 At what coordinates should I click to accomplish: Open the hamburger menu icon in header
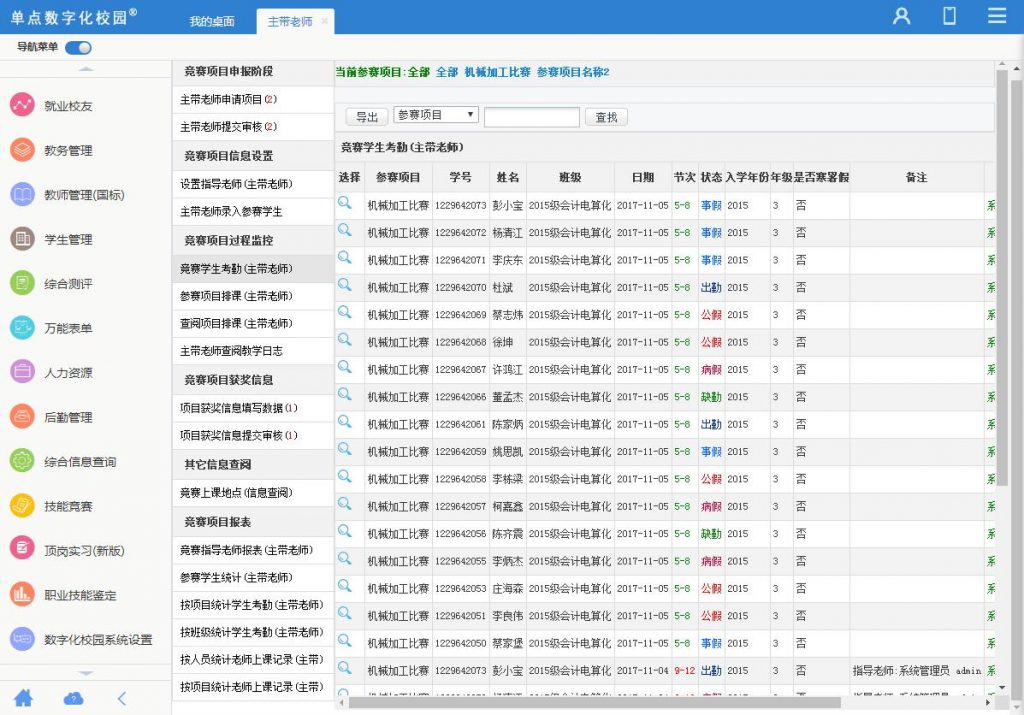pyautogui.click(x=997, y=16)
